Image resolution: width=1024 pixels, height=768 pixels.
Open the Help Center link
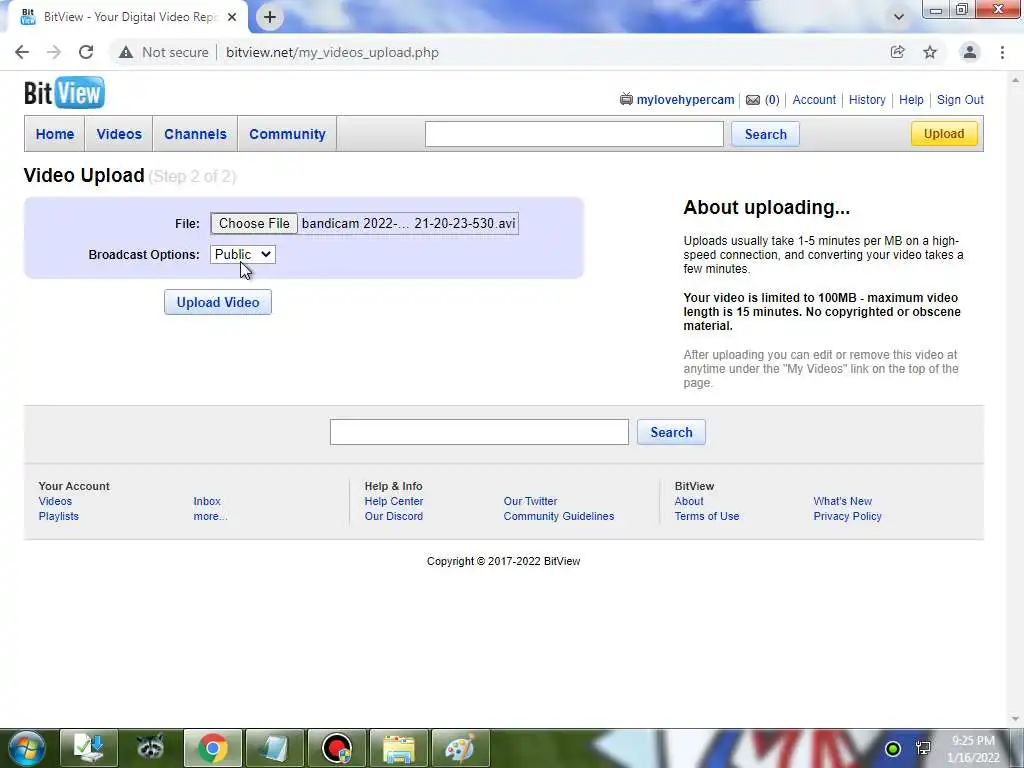point(394,501)
